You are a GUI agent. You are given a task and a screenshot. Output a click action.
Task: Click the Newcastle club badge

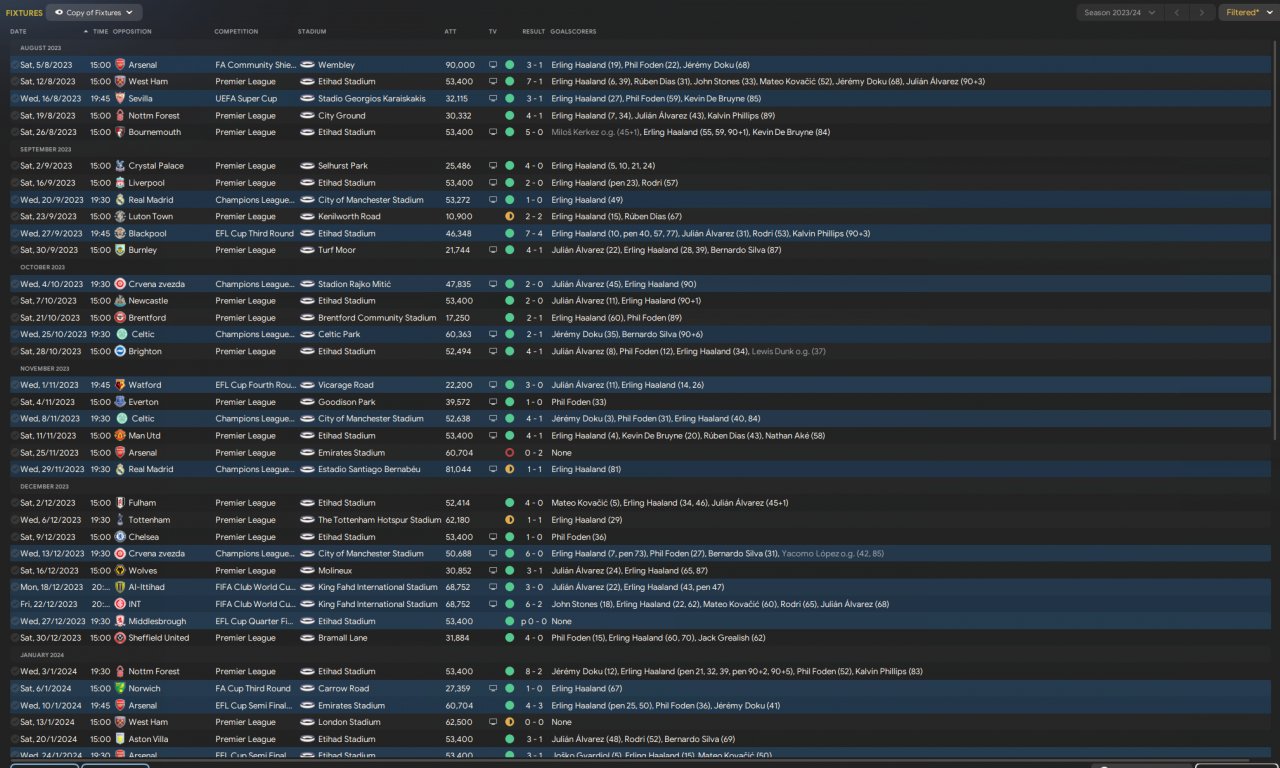click(120, 301)
